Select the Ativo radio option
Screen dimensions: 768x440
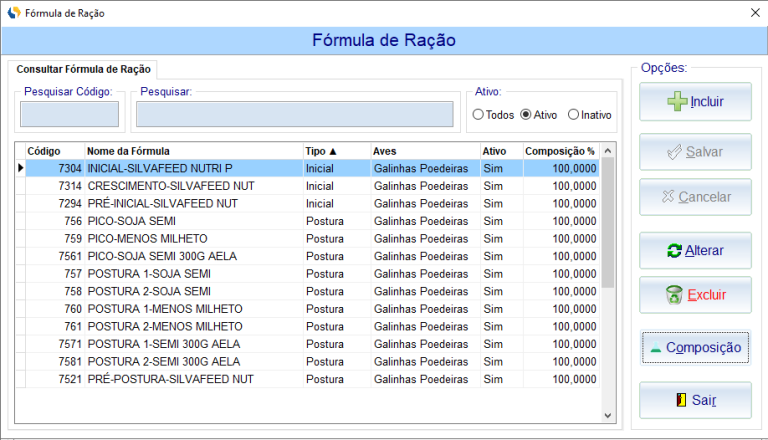(526, 115)
